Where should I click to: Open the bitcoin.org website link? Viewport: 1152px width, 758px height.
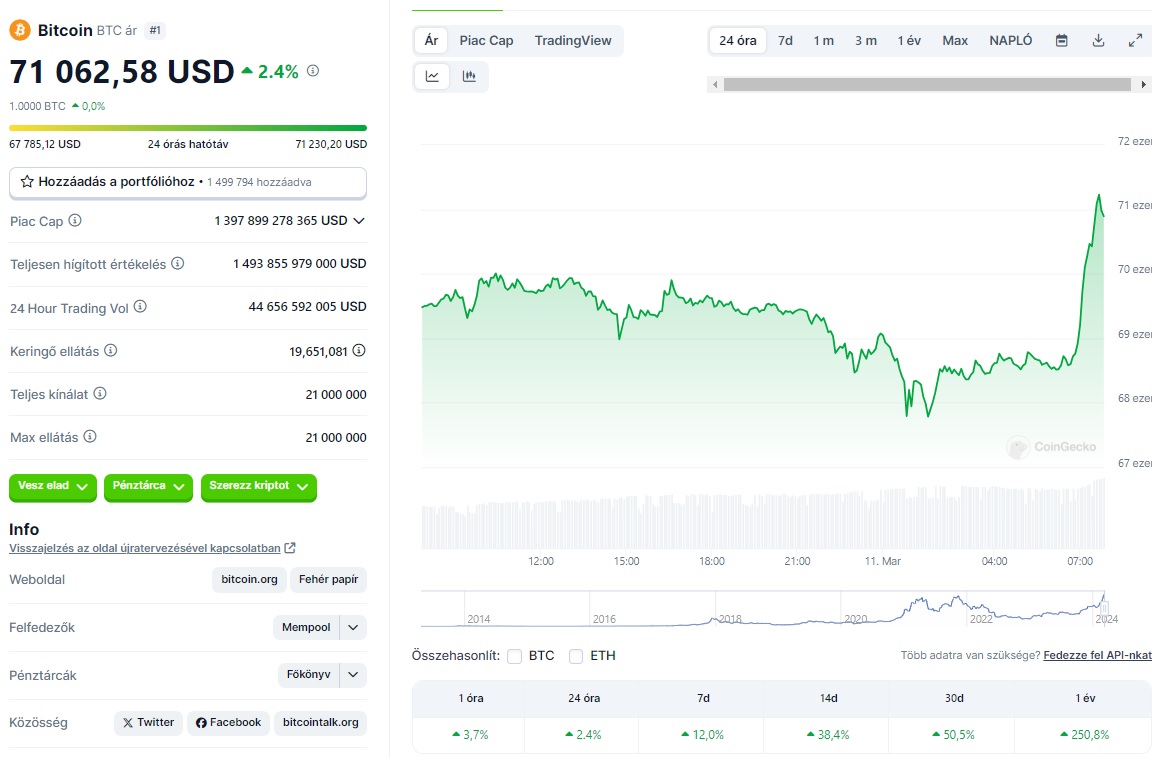pos(249,580)
